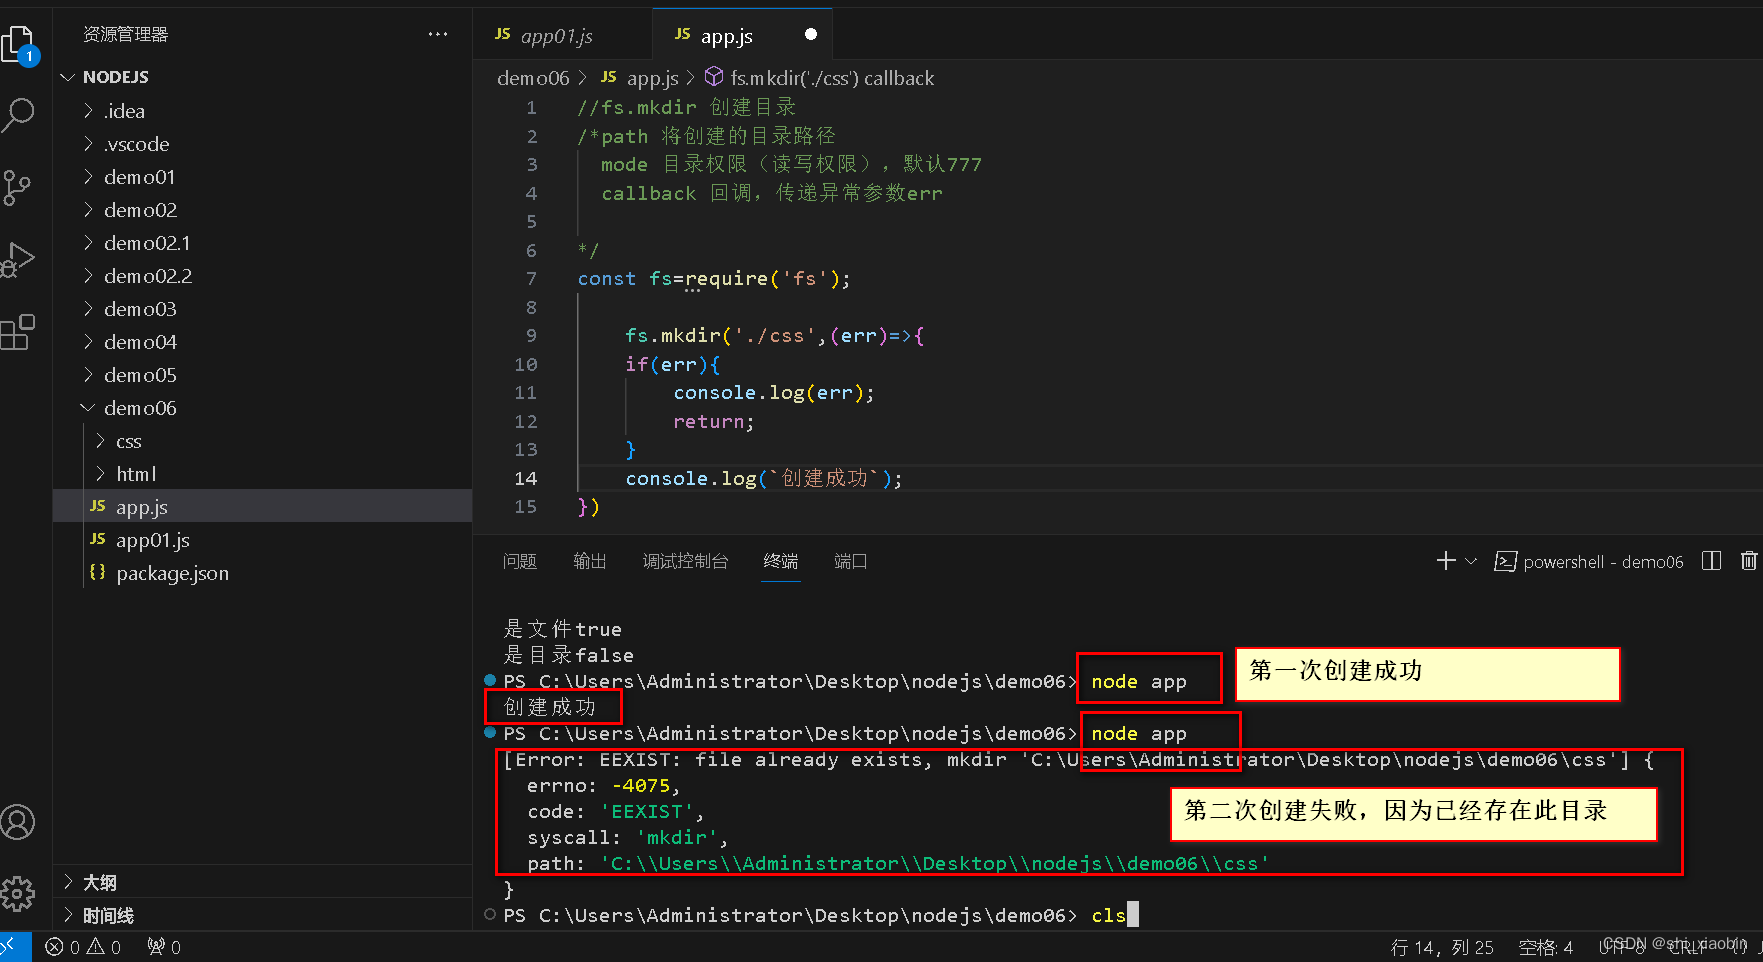Open the Search view icon
Viewport: 1763px width, 962px height.
[19, 115]
